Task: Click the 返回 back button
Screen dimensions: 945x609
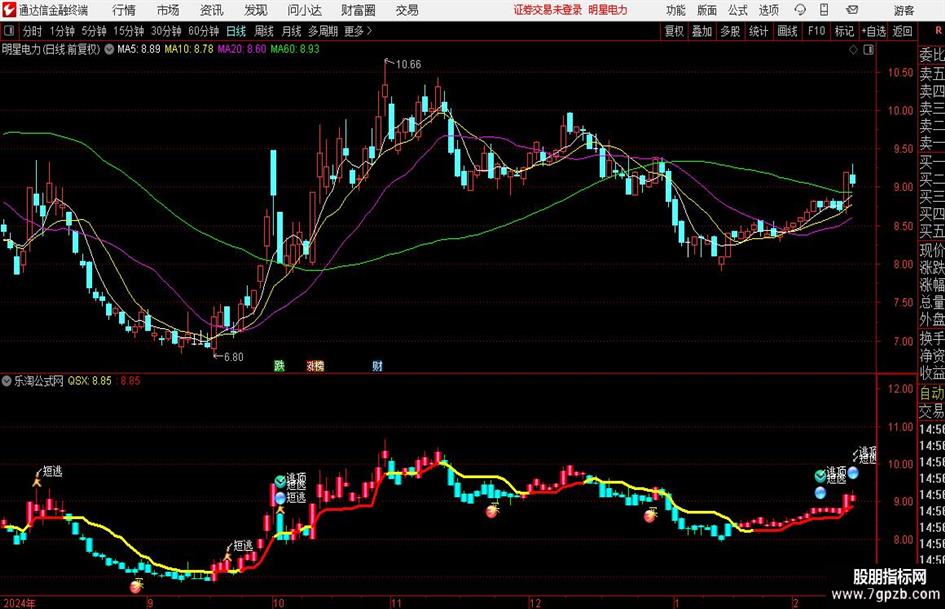Action: (x=902, y=31)
